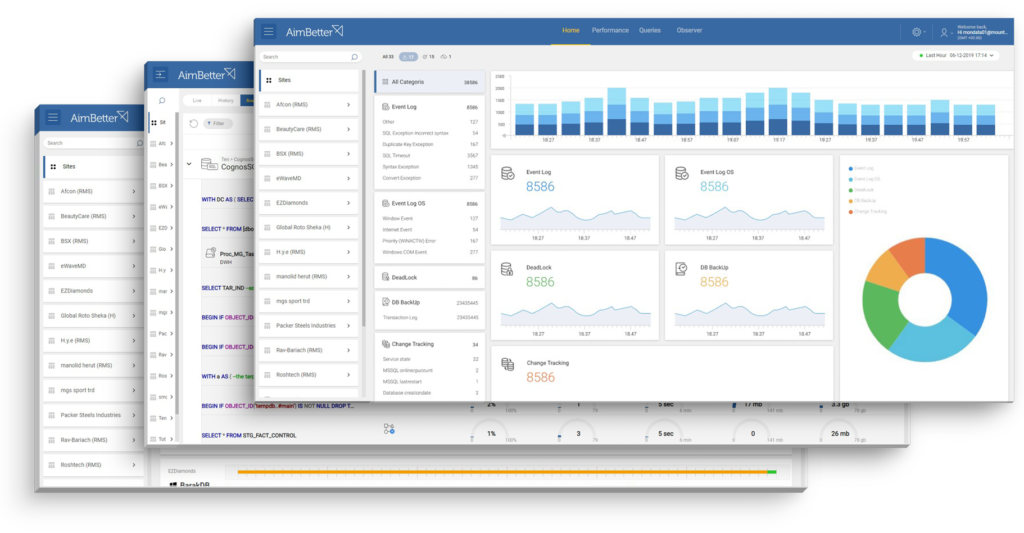This screenshot has width=1024, height=533.
Task: Click Event Log OS card database icon
Action: tap(681, 174)
